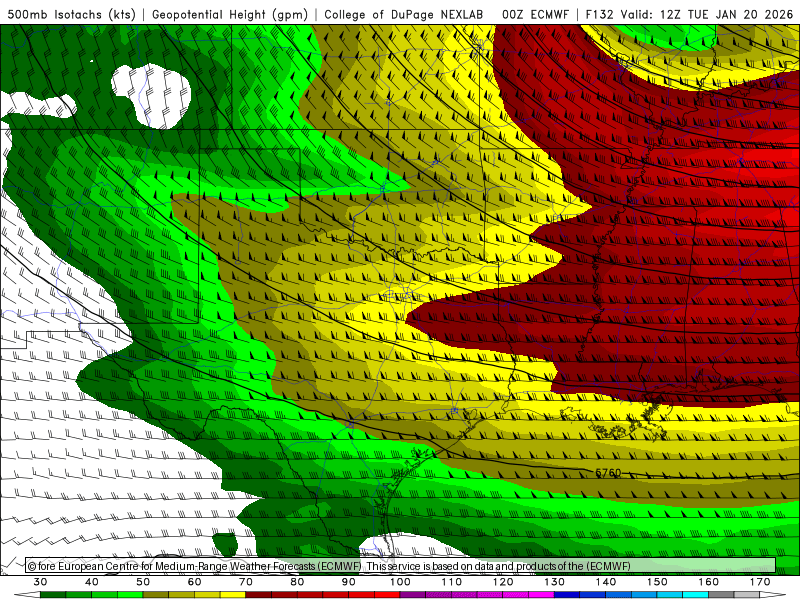The width and height of the screenshot is (800, 600).
Task: Click the dark olive swatch just after 50
Action: 155,595
